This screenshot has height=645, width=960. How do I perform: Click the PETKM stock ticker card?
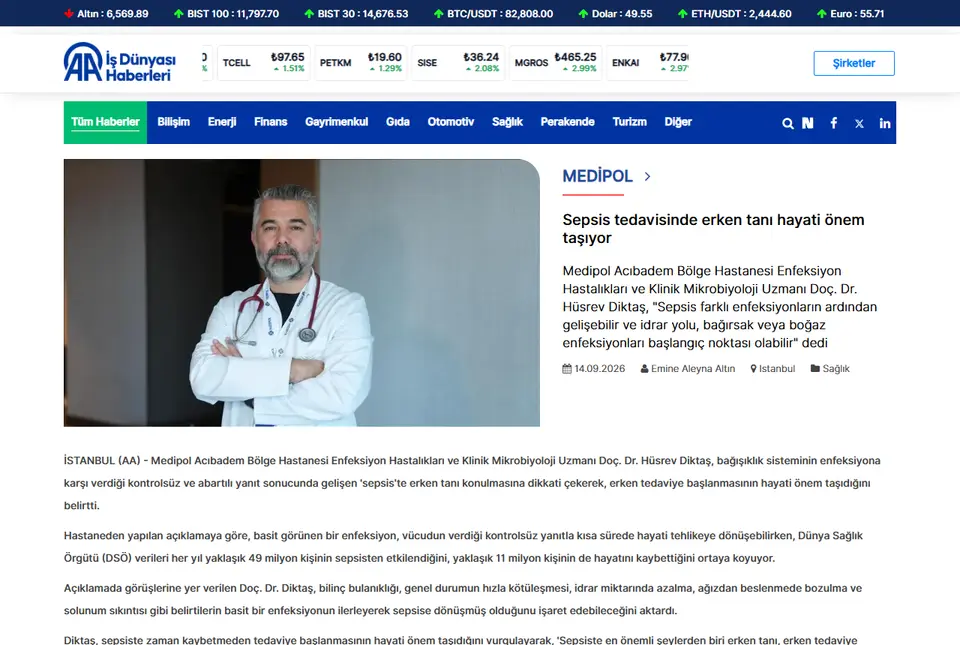pos(361,62)
